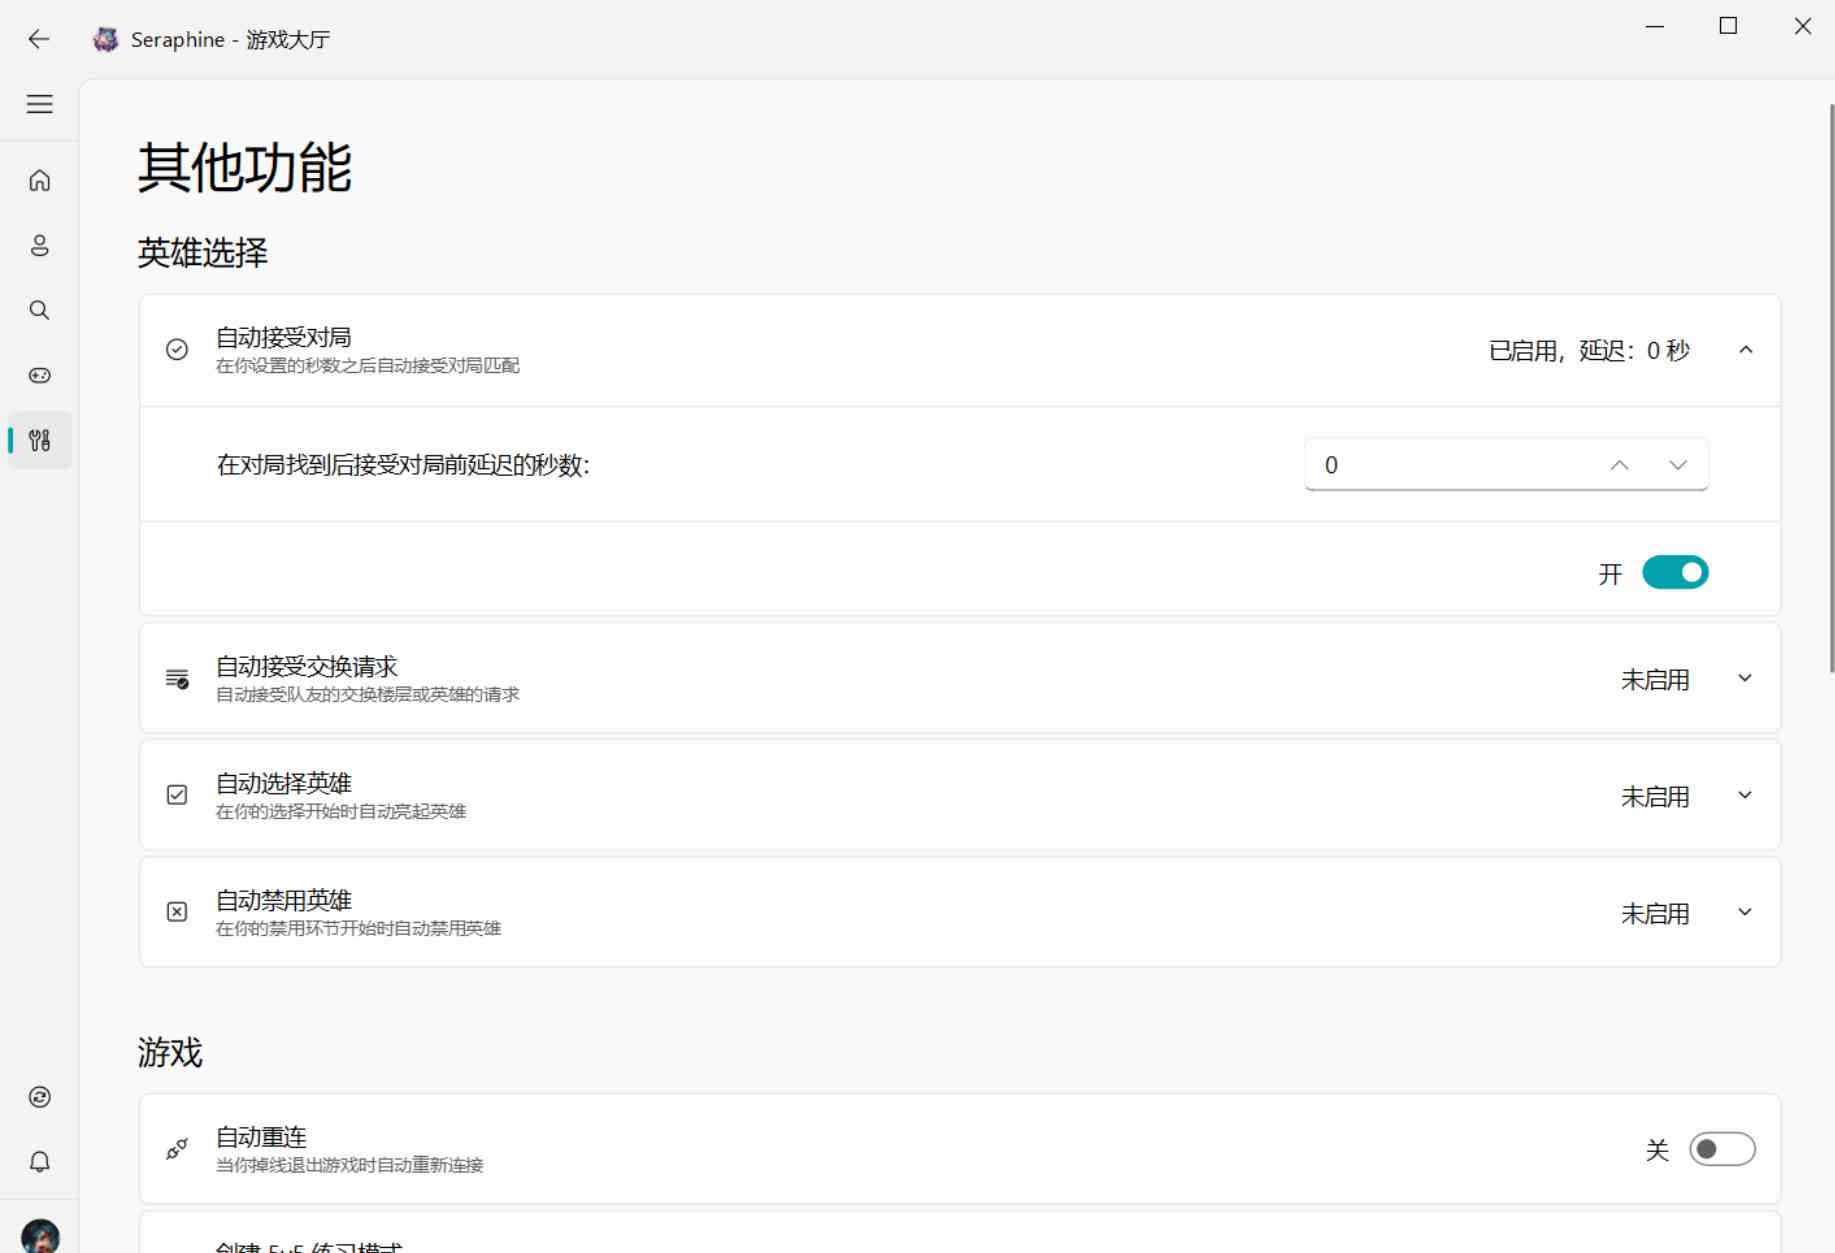Click 自动接受队友的交换楼层或英雄的请求 description
This screenshot has width=1835, height=1253.
367,695
